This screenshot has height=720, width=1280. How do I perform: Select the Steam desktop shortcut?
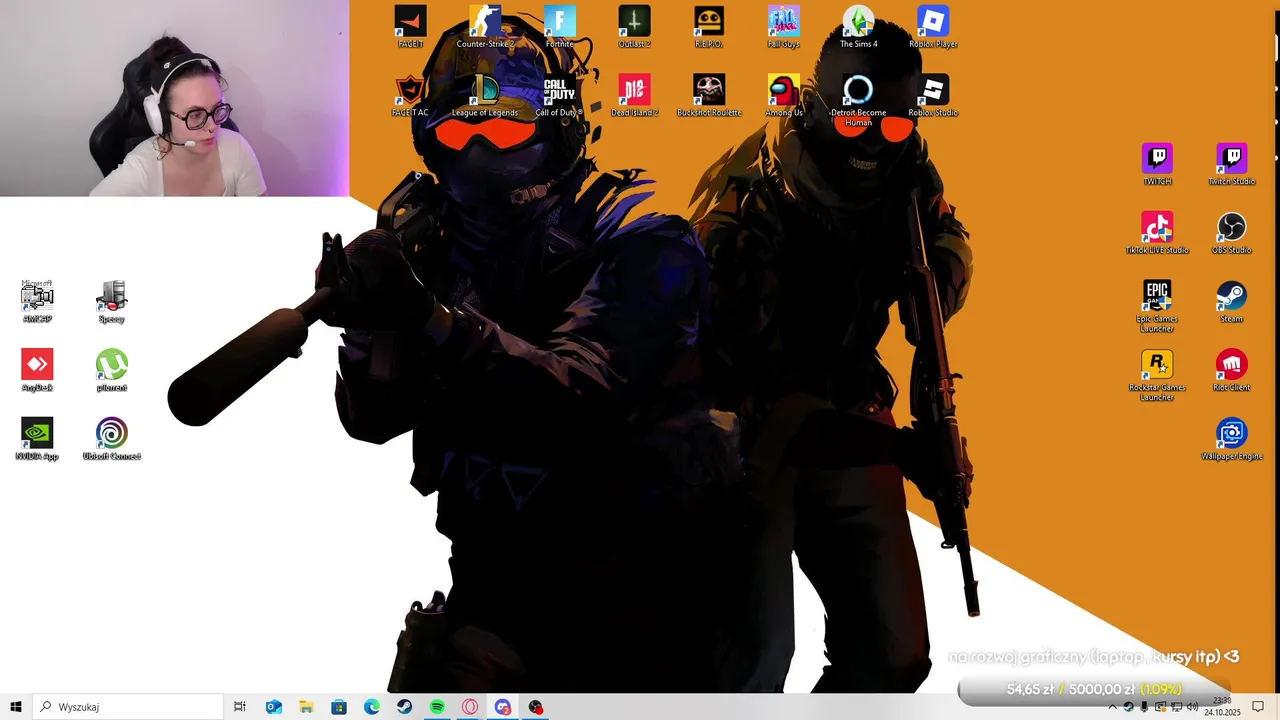pyautogui.click(x=1231, y=302)
